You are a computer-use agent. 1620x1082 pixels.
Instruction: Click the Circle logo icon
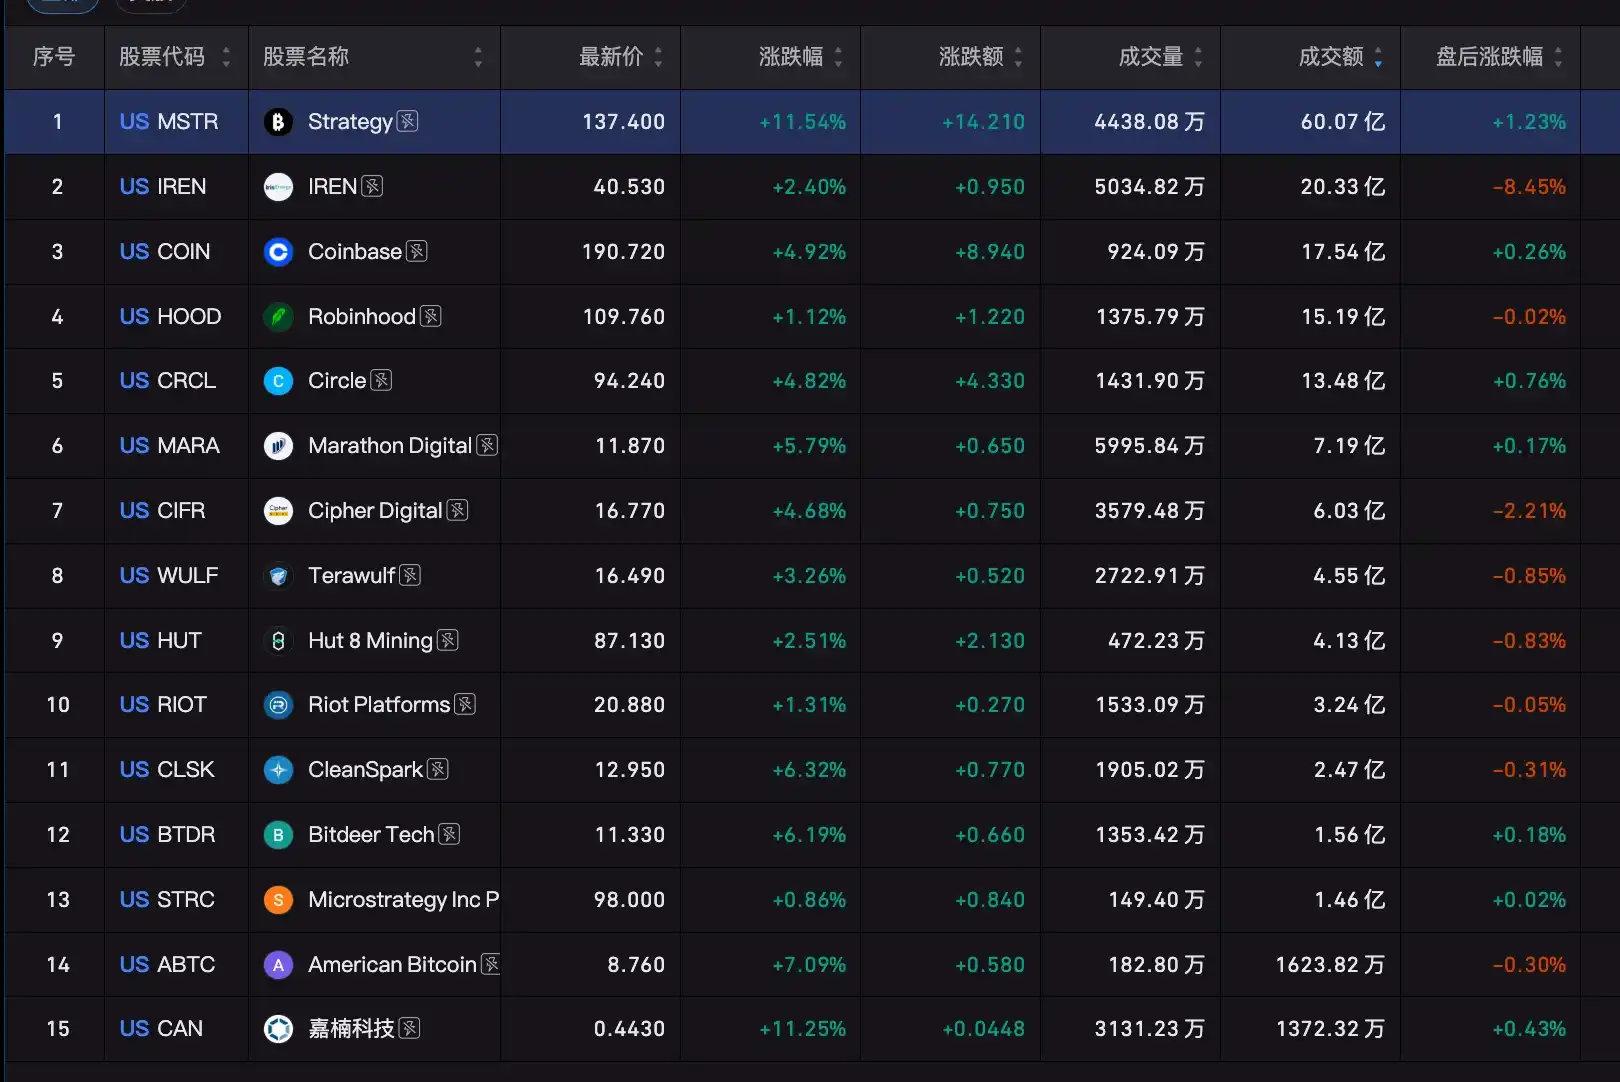coord(278,381)
